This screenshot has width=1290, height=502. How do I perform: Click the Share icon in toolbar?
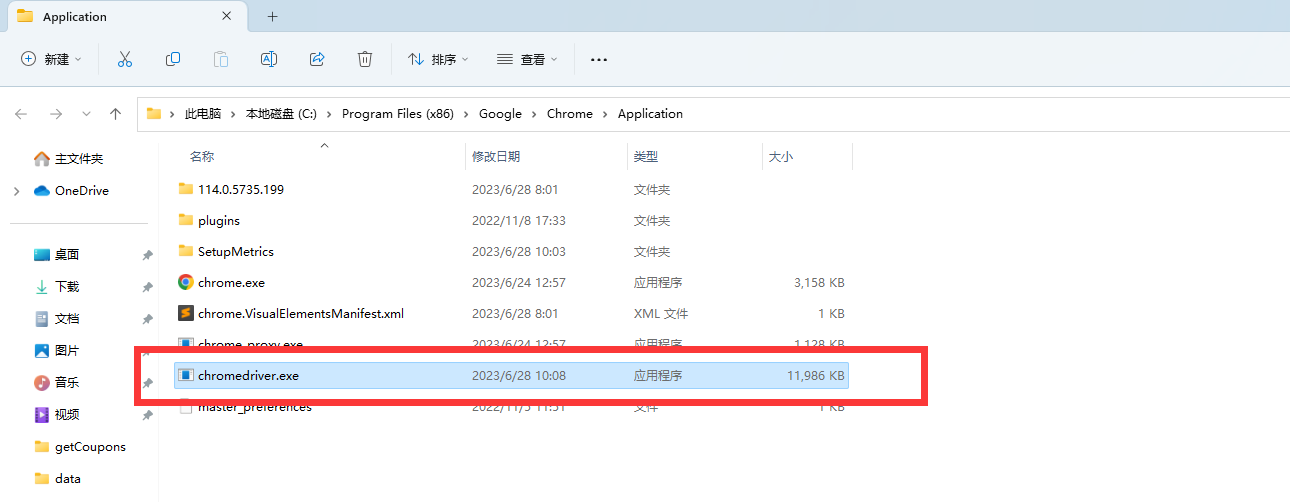click(317, 60)
